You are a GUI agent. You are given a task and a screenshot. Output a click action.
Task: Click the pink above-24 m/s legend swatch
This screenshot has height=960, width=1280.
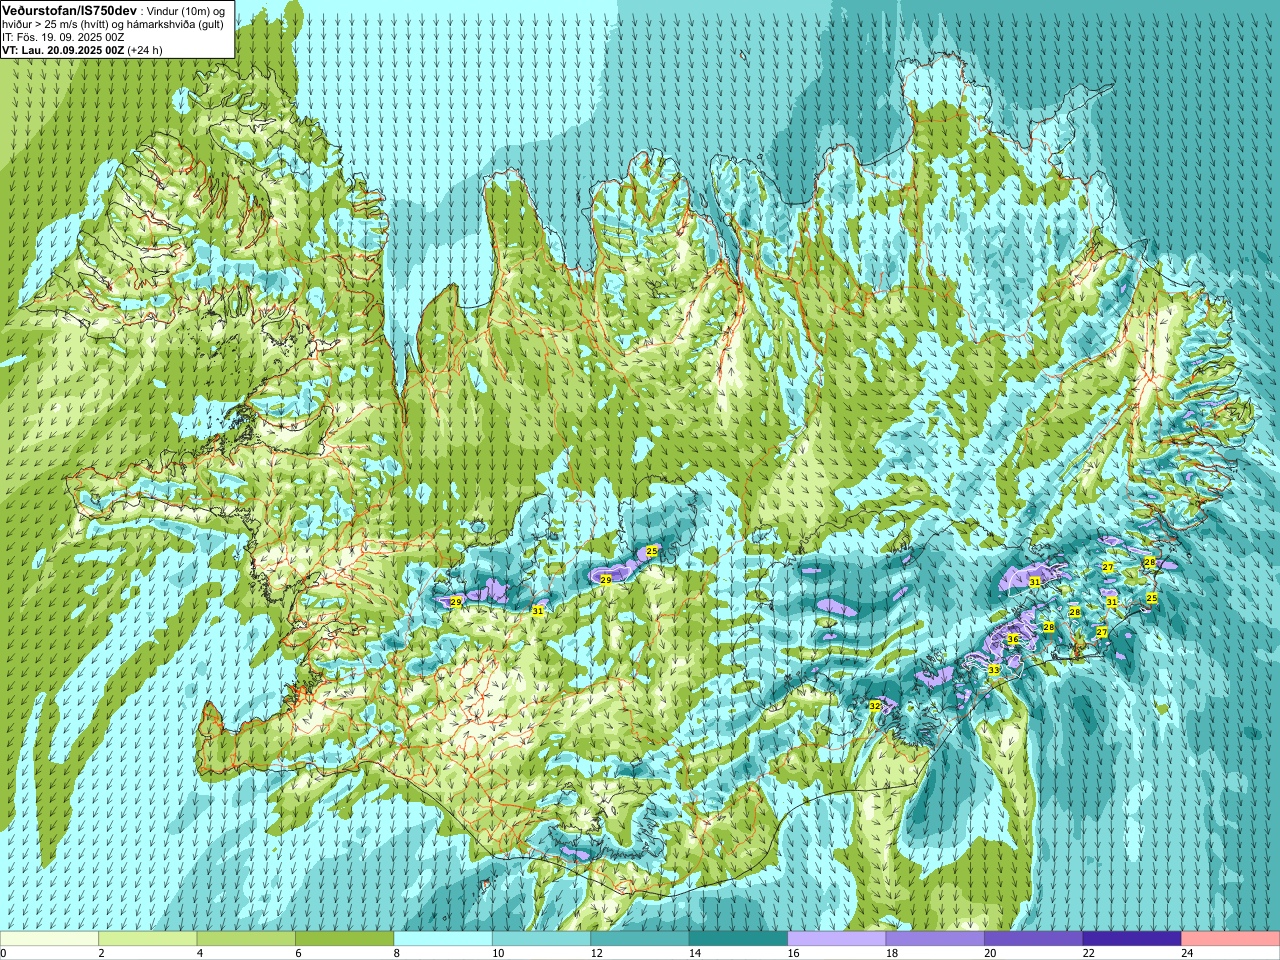click(1231, 938)
